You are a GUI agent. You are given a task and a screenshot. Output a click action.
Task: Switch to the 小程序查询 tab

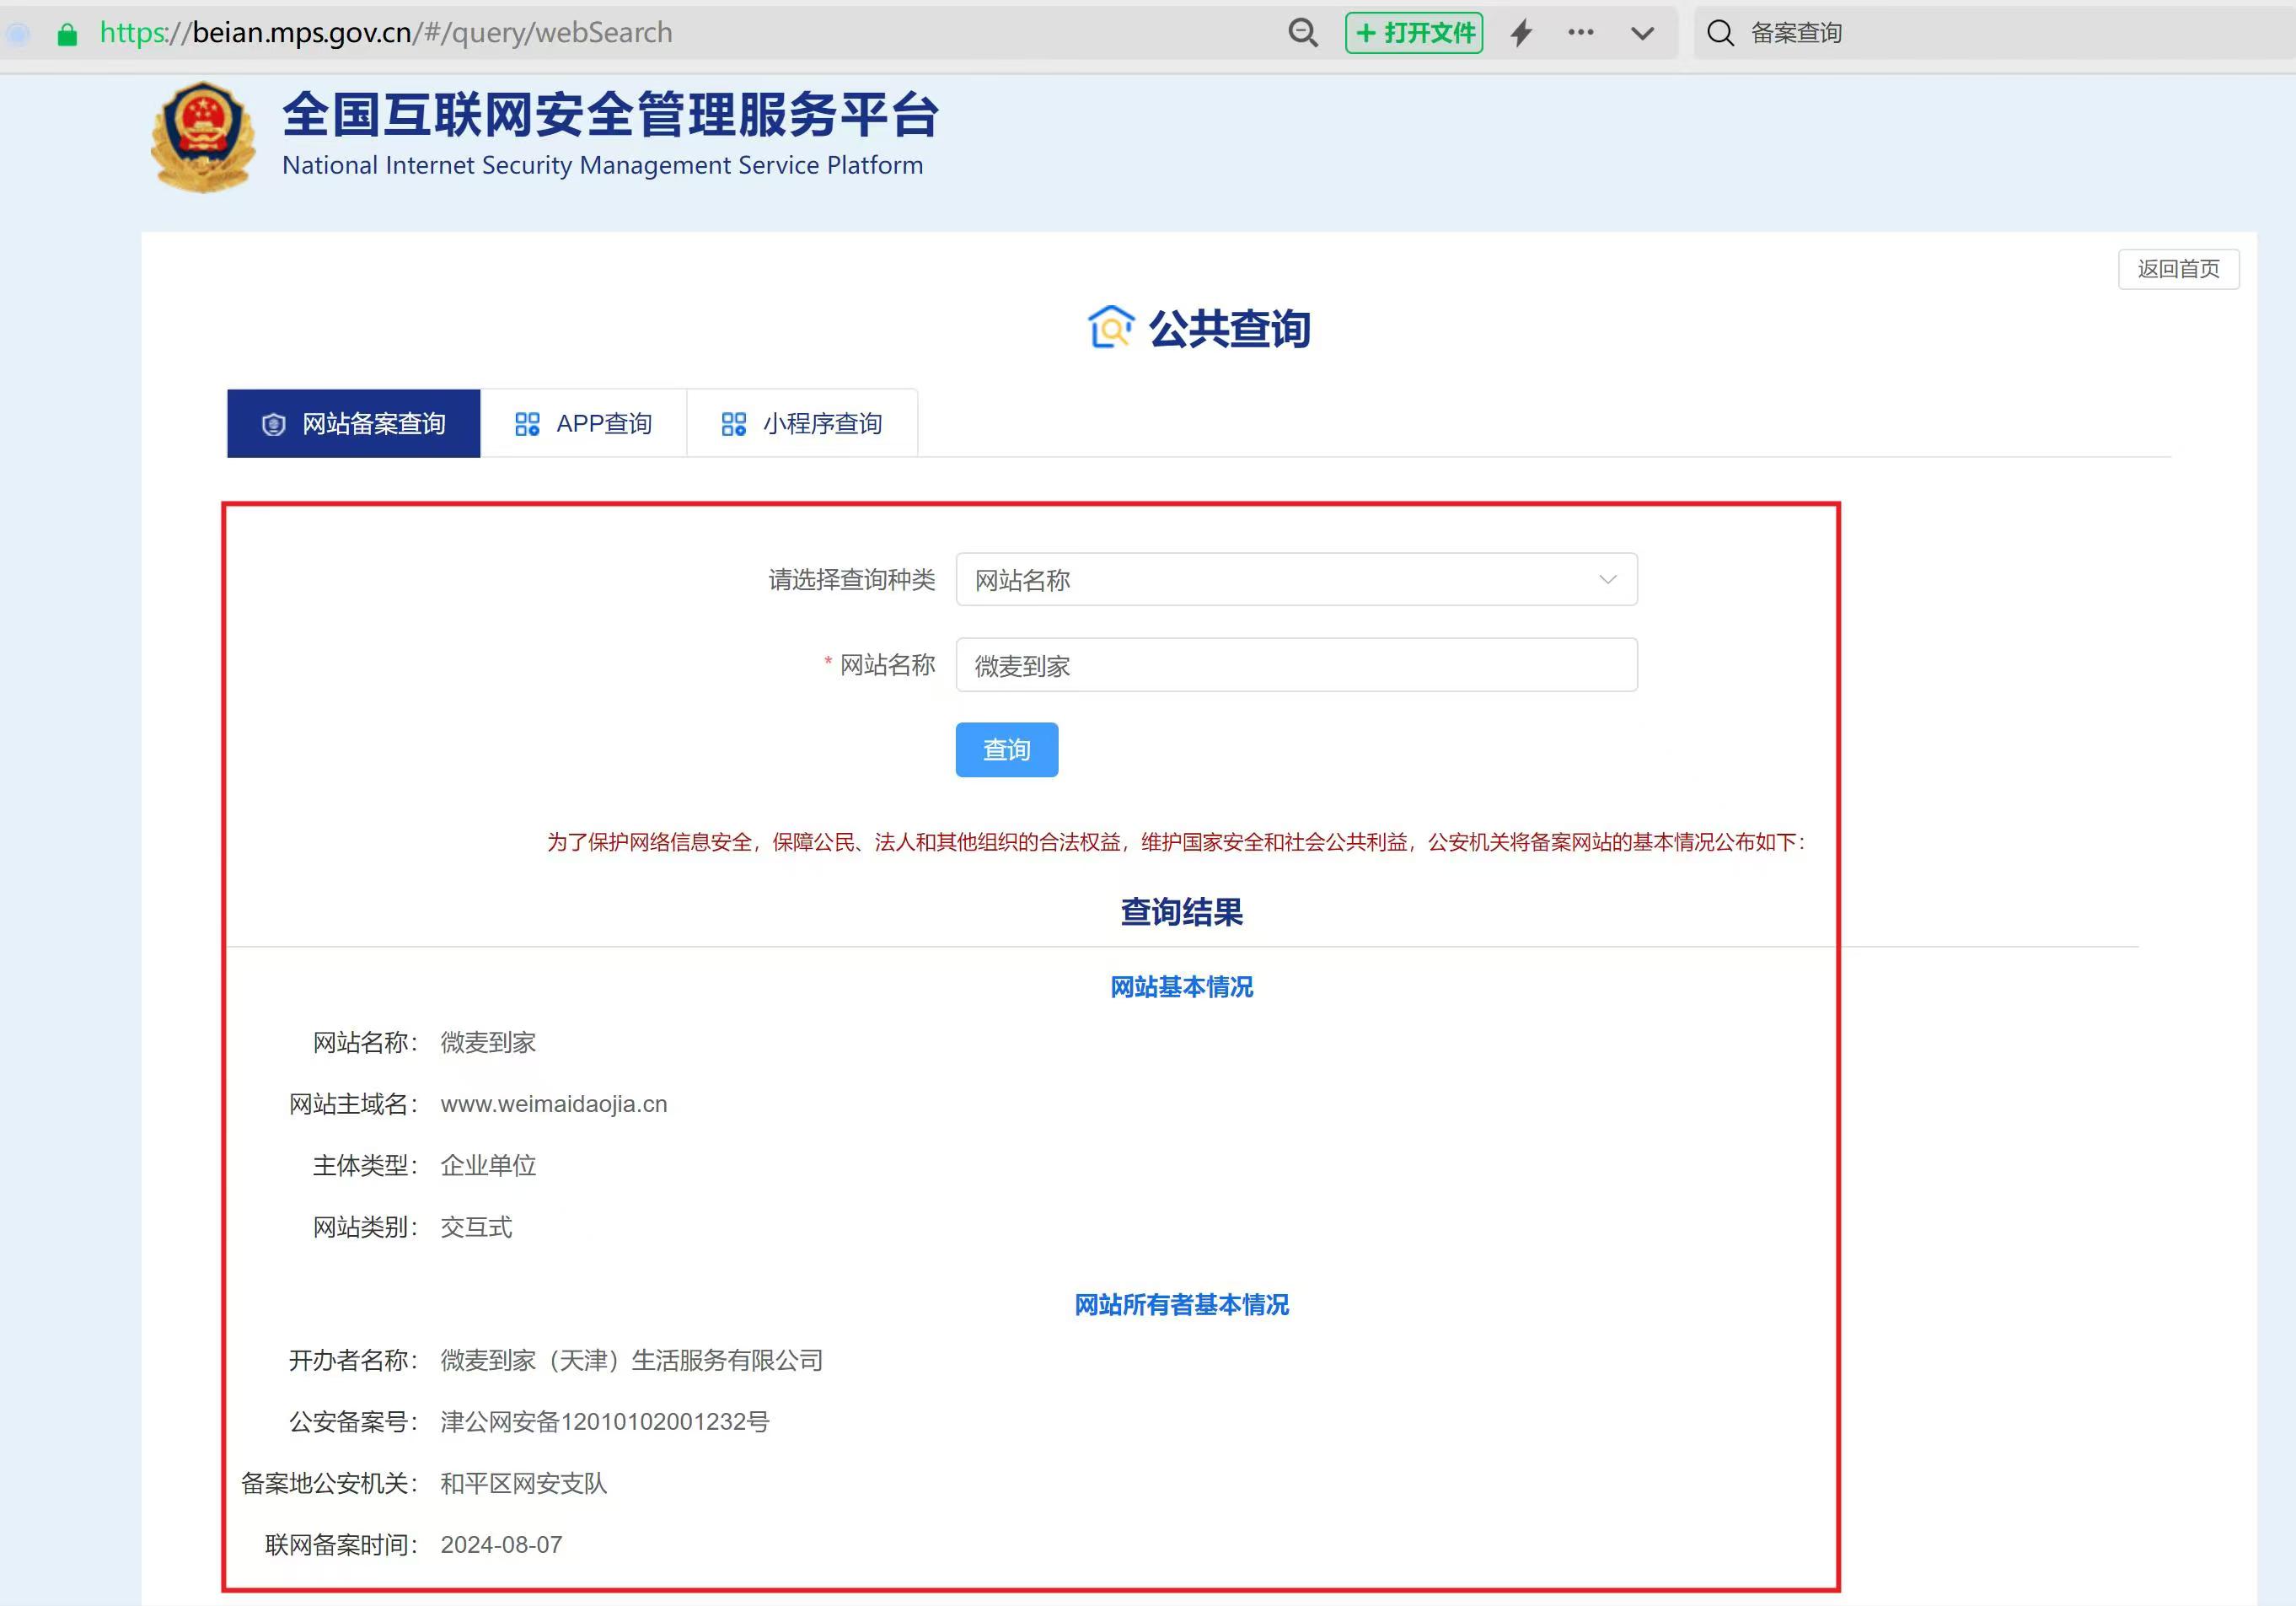pyautogui.click(x=802, y=424)
